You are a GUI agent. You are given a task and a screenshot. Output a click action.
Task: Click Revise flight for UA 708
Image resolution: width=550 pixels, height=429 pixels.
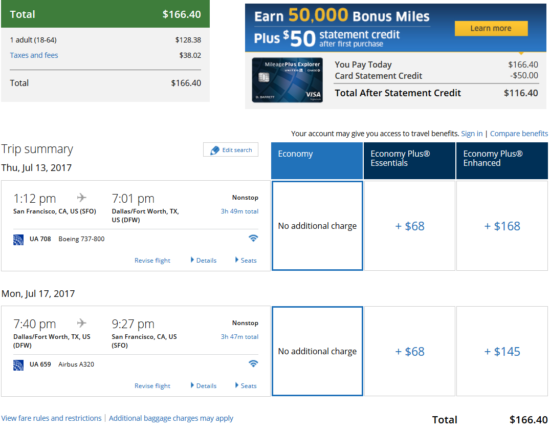[152, 260]
